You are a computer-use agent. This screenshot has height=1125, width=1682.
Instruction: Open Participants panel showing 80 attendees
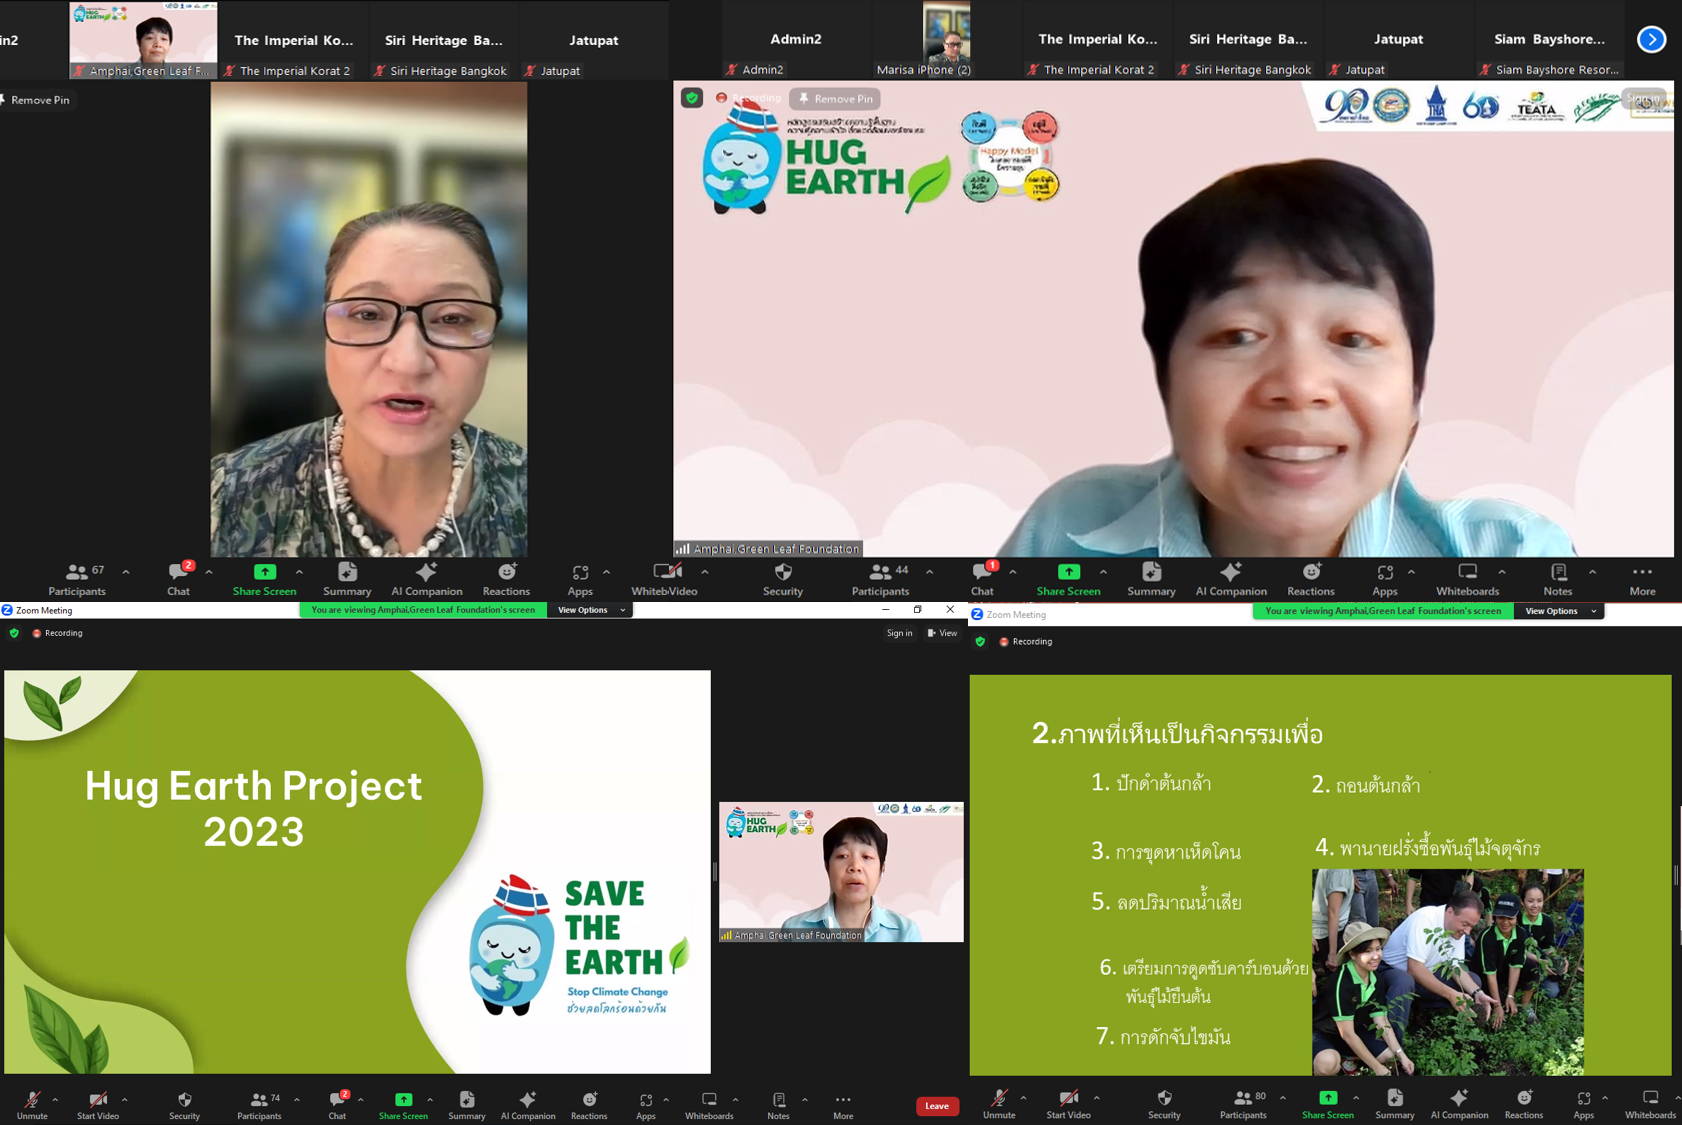pos(1243,1104)
